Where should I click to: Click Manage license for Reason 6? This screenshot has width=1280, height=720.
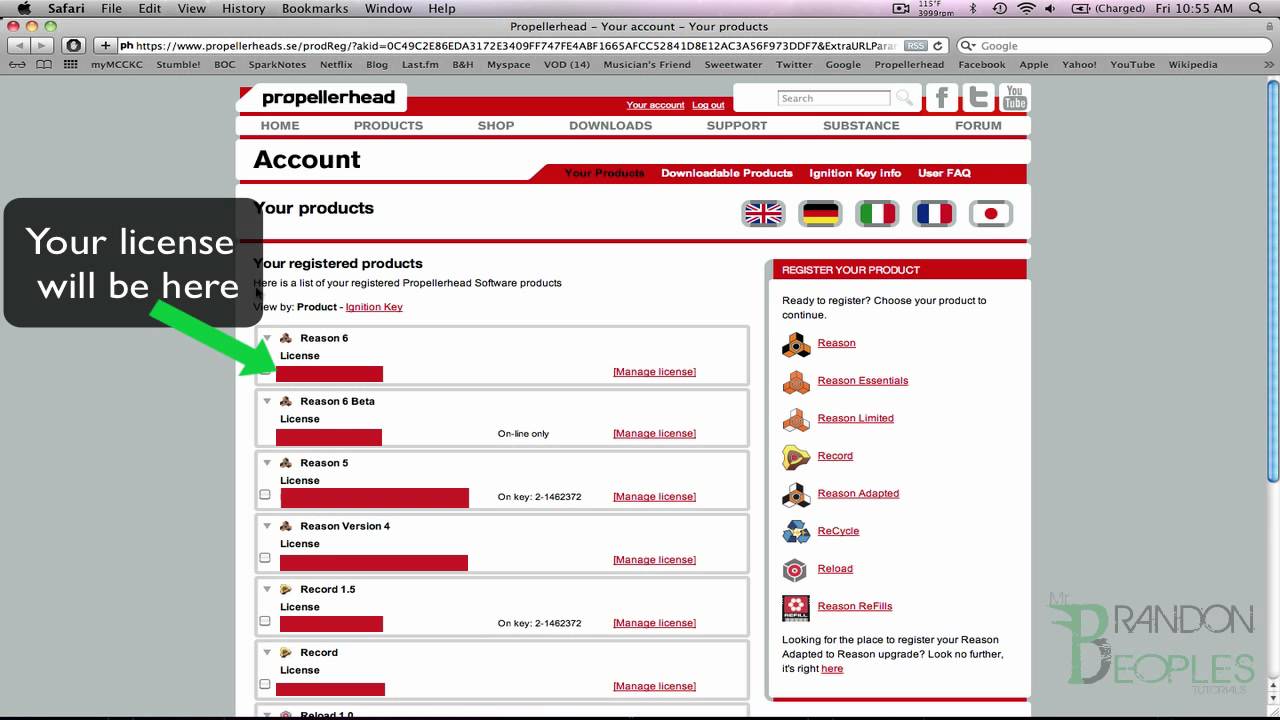click(654, 372)
